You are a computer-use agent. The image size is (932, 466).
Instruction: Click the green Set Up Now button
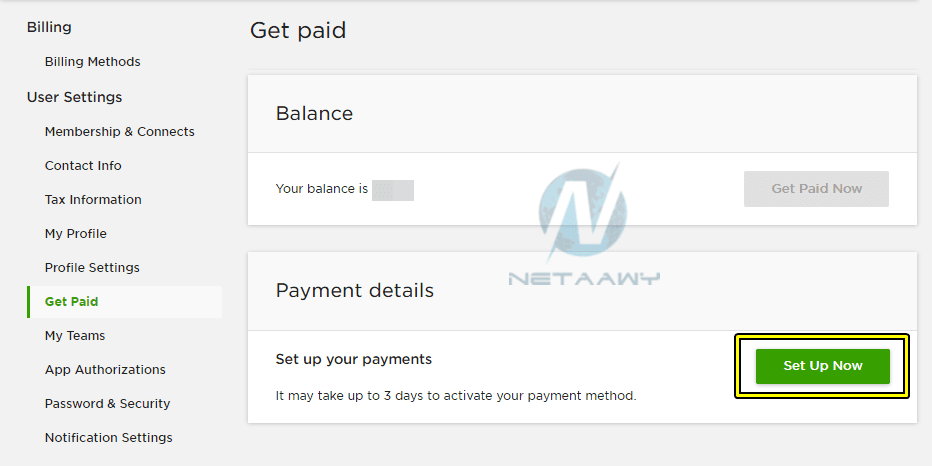click(823, 366)
